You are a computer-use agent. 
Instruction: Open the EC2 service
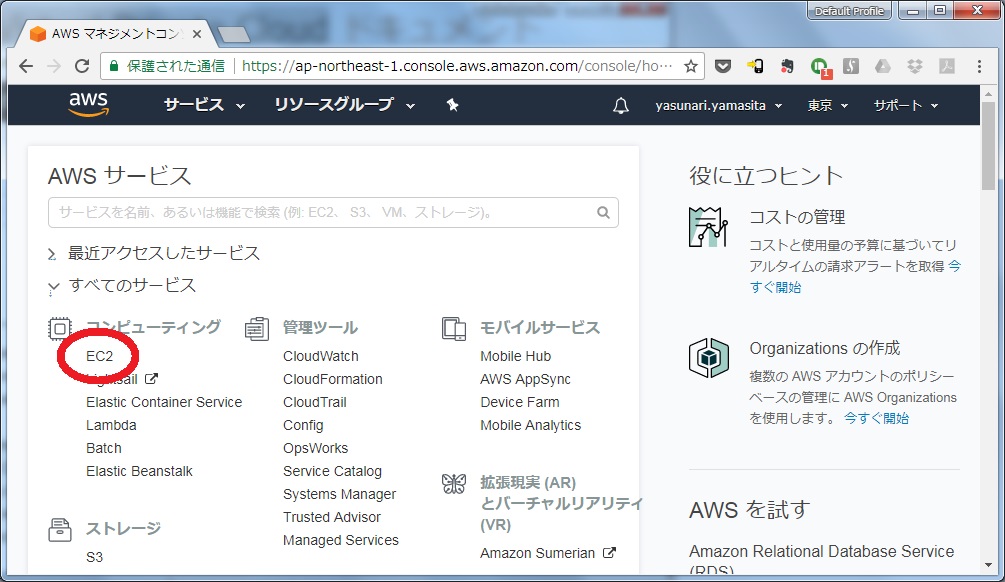99,356
